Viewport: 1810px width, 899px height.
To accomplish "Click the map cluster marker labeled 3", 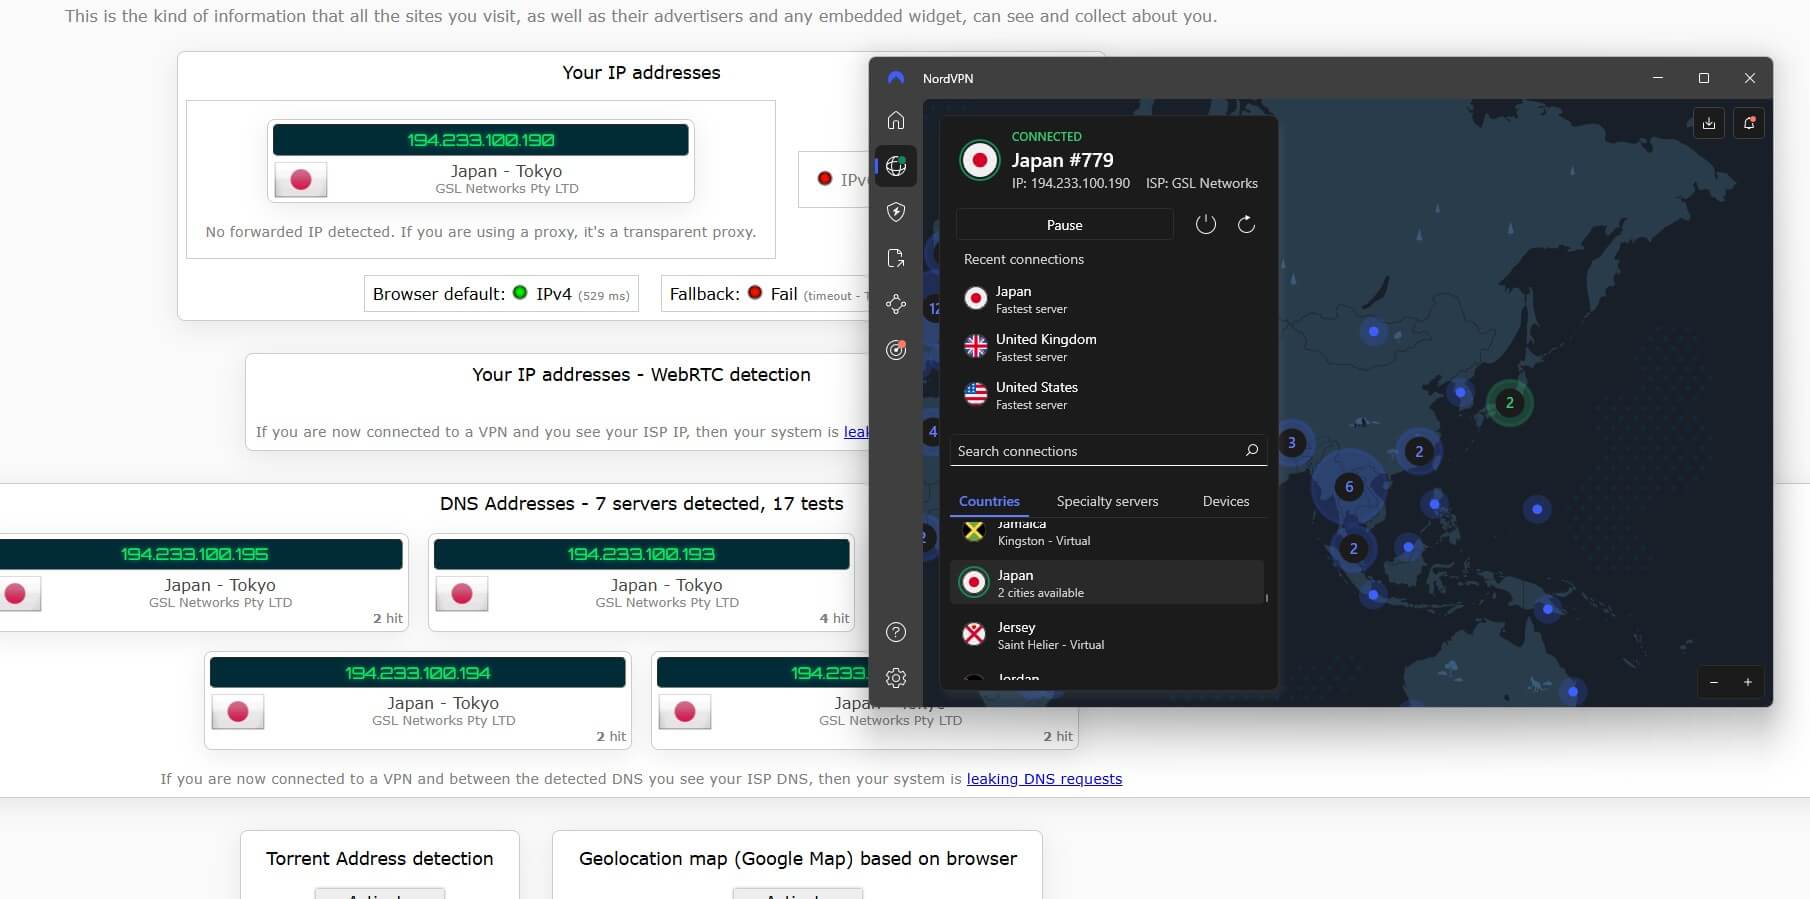I will pyautogui.click(x=1291, y=442).
